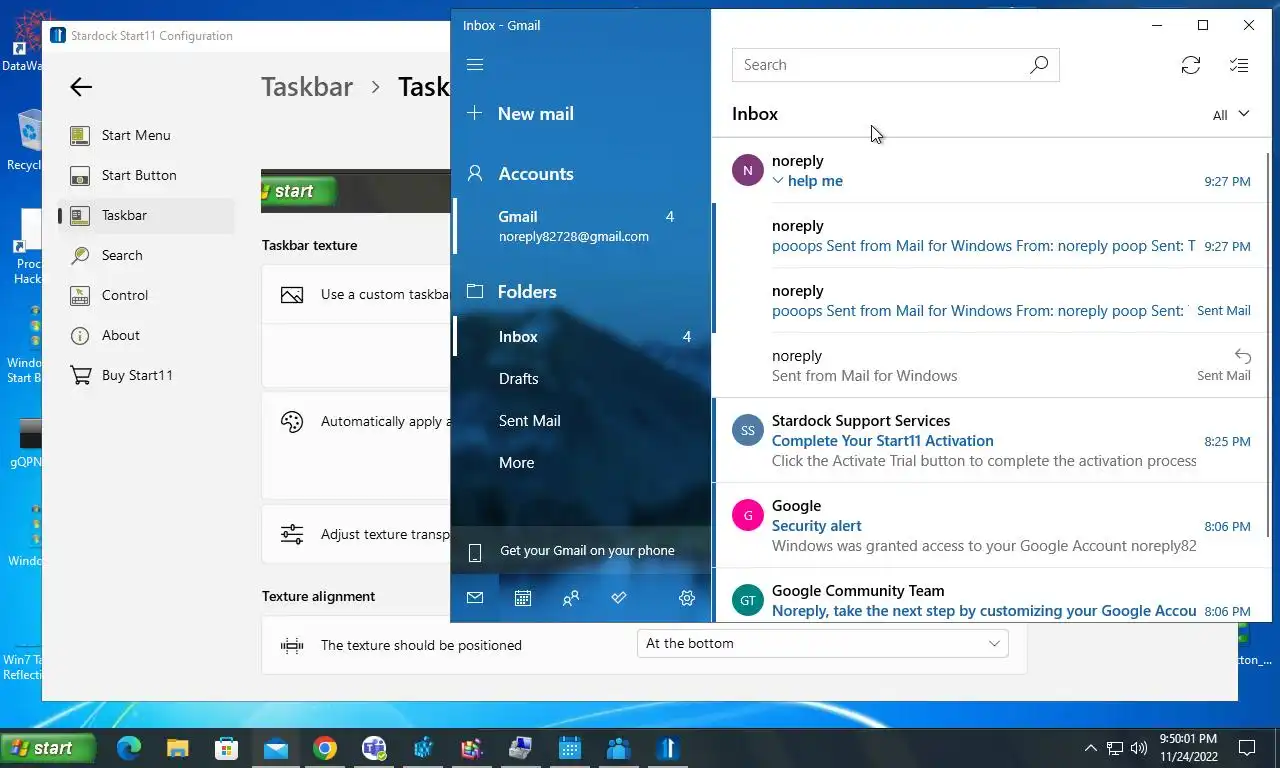The height and width of the screenshot is (768, 1280).
Task: Switch to Mail view icon at bottom
Action: tap(475, 598)
